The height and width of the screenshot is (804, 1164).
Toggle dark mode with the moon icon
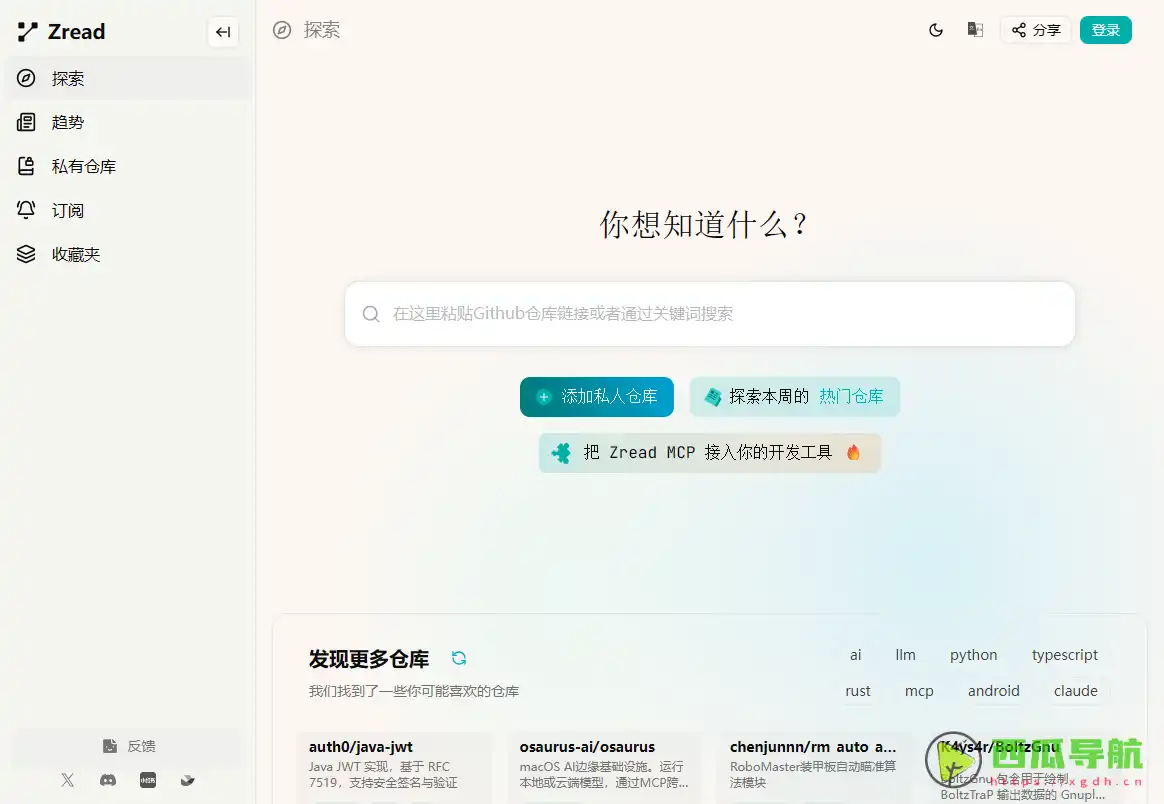click(x=935, y=30)
